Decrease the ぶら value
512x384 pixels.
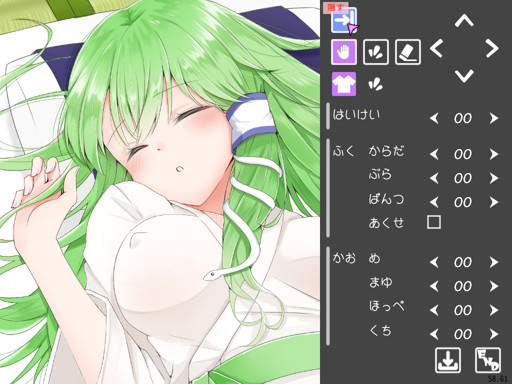(x=434, y=178)
